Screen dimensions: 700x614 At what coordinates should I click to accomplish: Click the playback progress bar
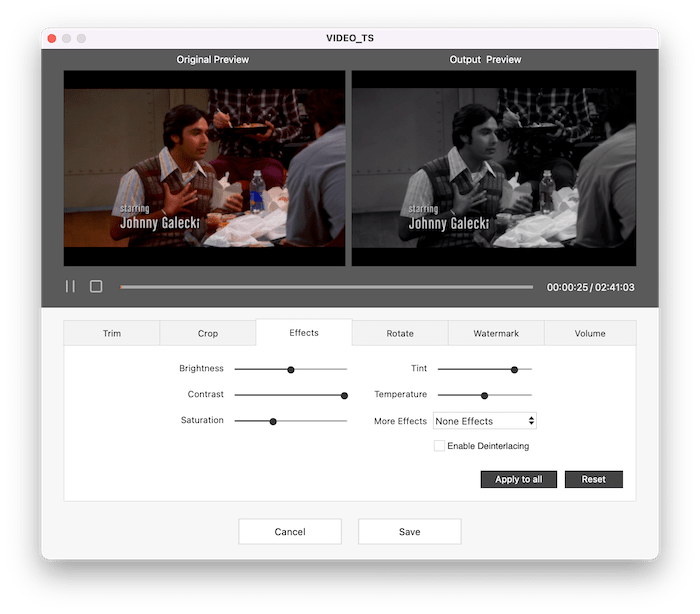click(326, 287)
